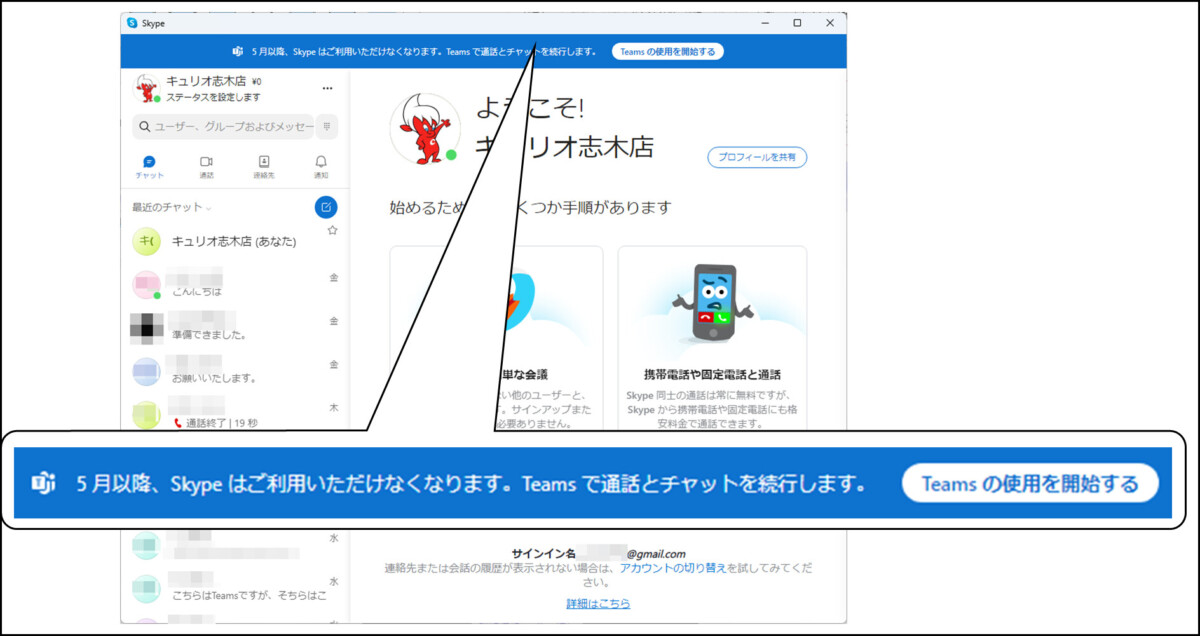Open the chat showing '通話終了 | 19 秒'
Image resolution: width=1200 pixels, height=636 pixels.
click(235, 414)
